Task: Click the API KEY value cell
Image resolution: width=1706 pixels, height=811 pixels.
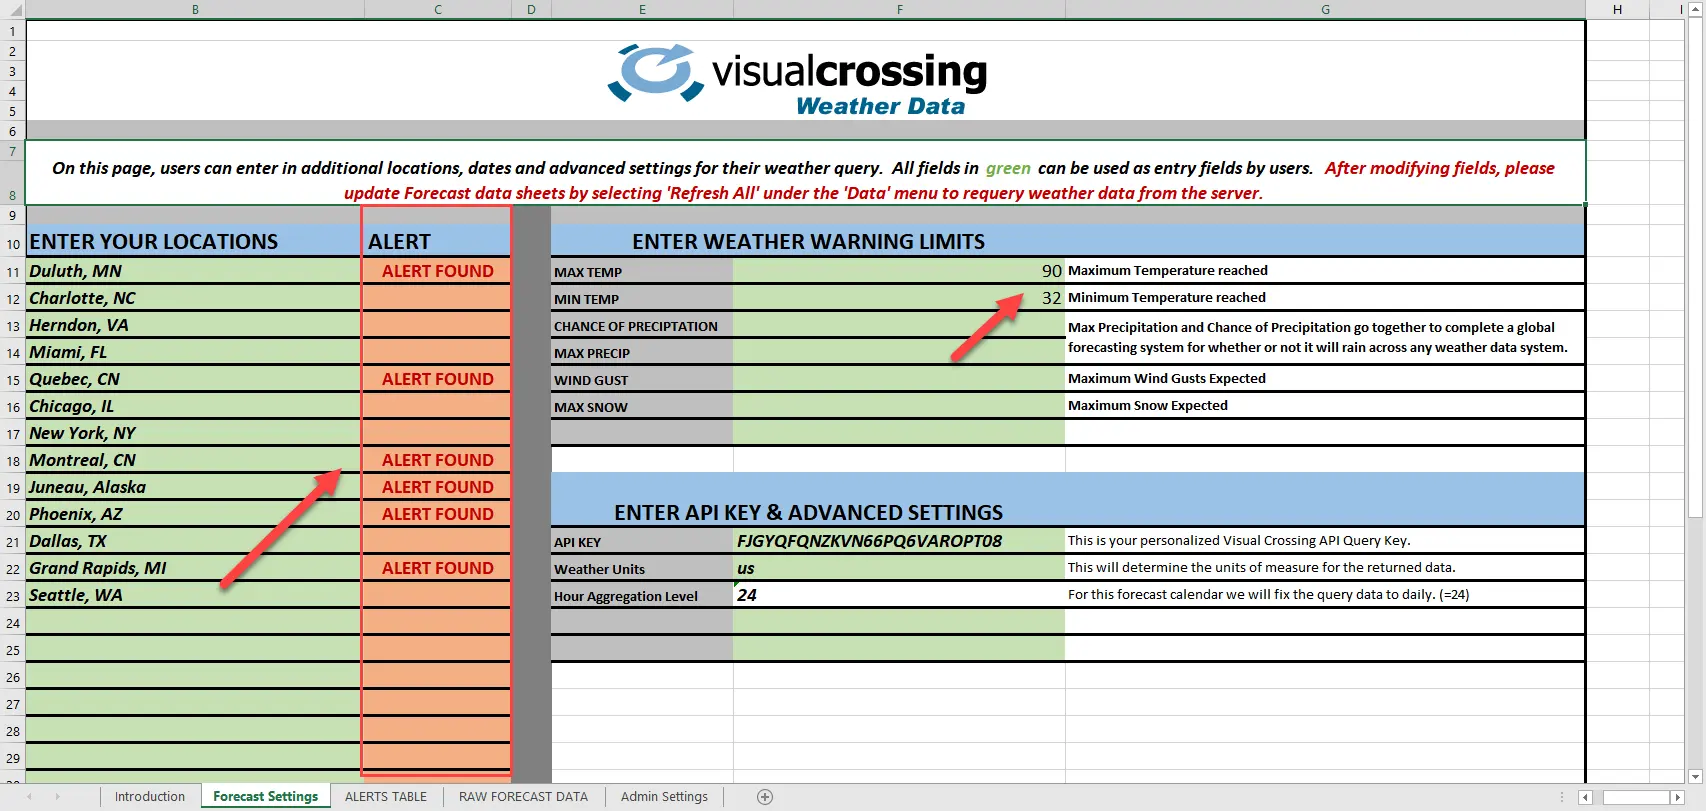Action: tap(898, 541)
